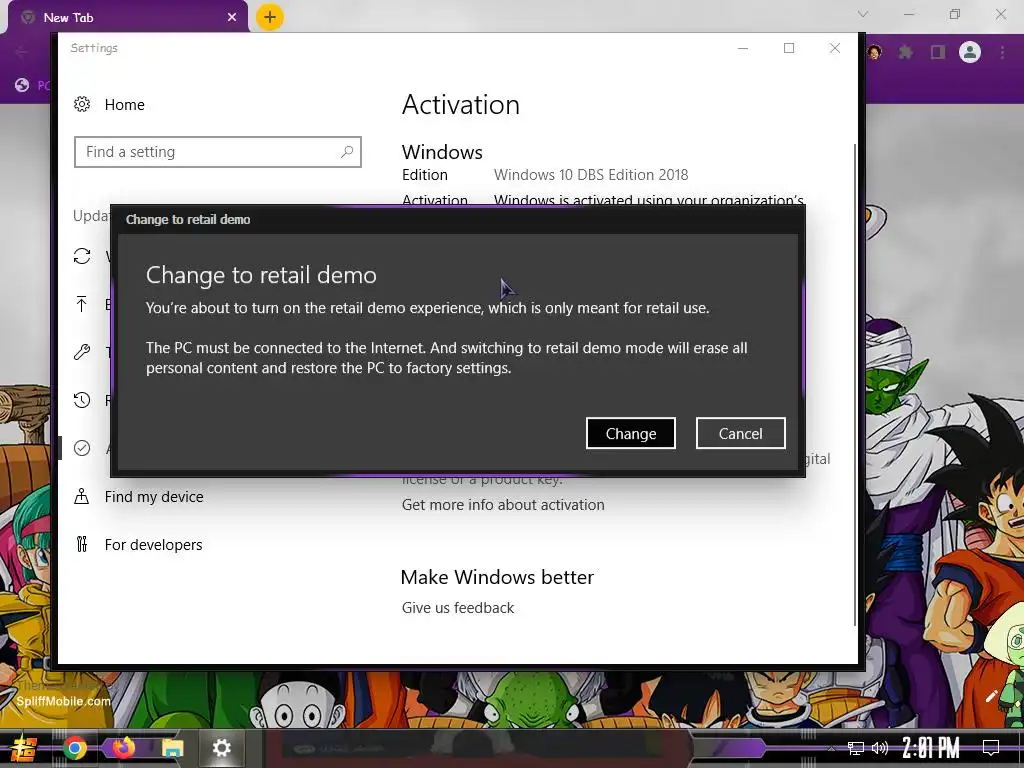Click the pencil customize icon on new tab page
The height and width of the screenshot is (768, 1024).
coord(991,696)
